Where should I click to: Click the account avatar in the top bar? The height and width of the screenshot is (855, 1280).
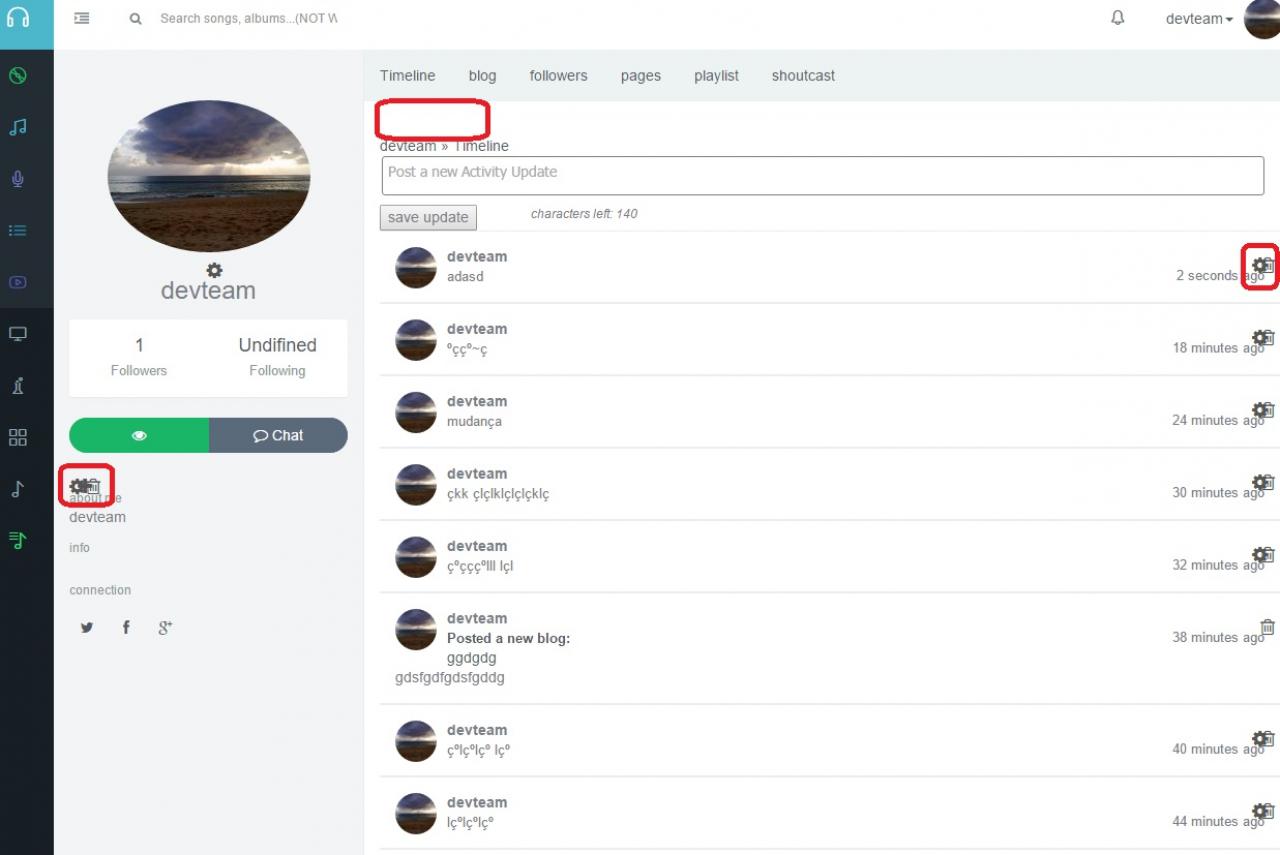(1262, 19)
